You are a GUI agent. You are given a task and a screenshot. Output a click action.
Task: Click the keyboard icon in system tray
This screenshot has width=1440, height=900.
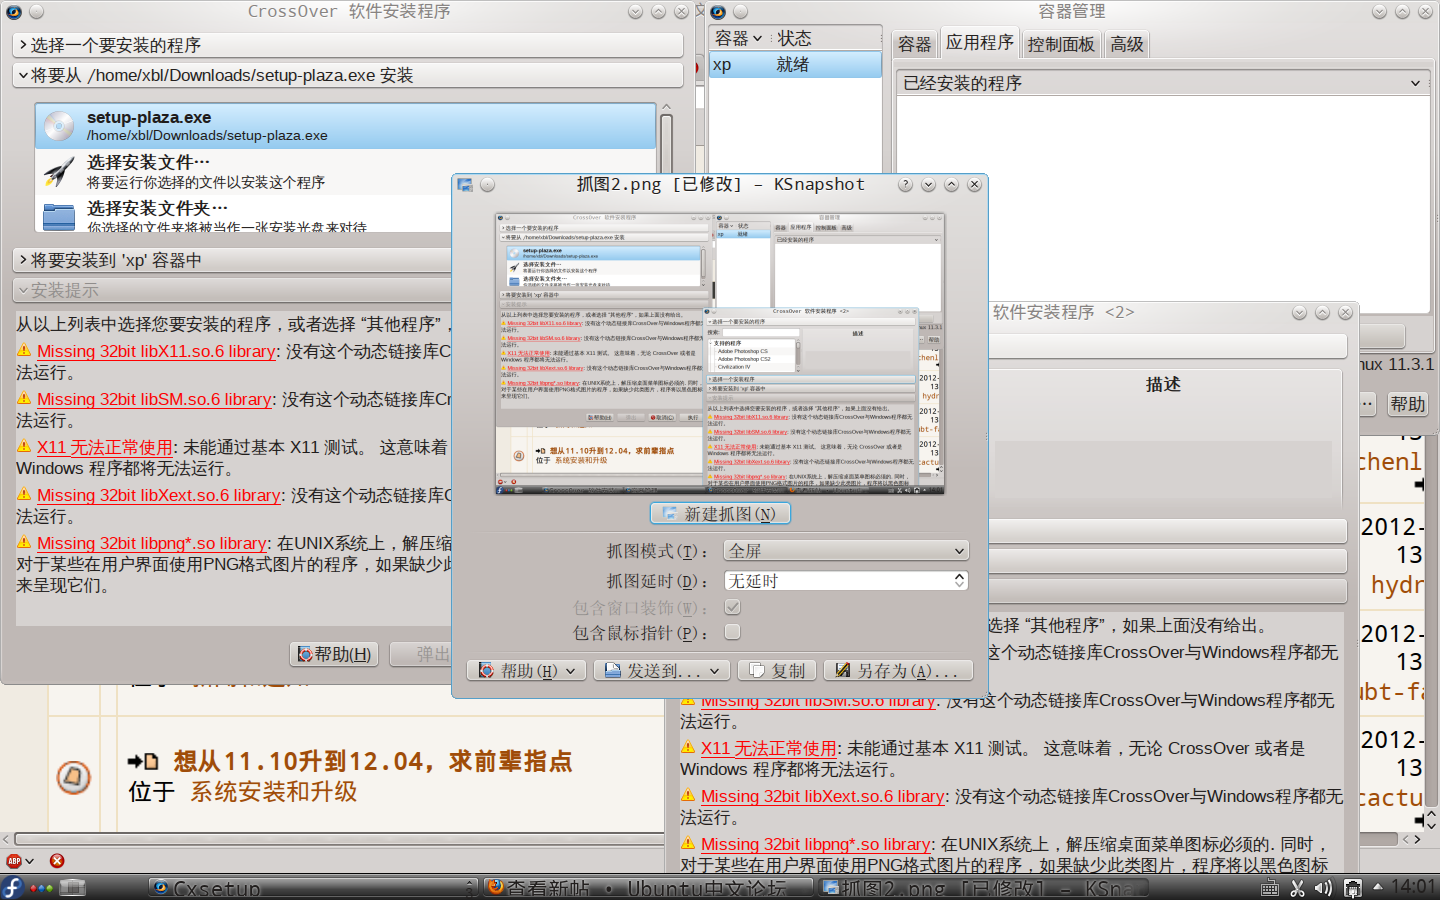click(x=1269, y=888)
